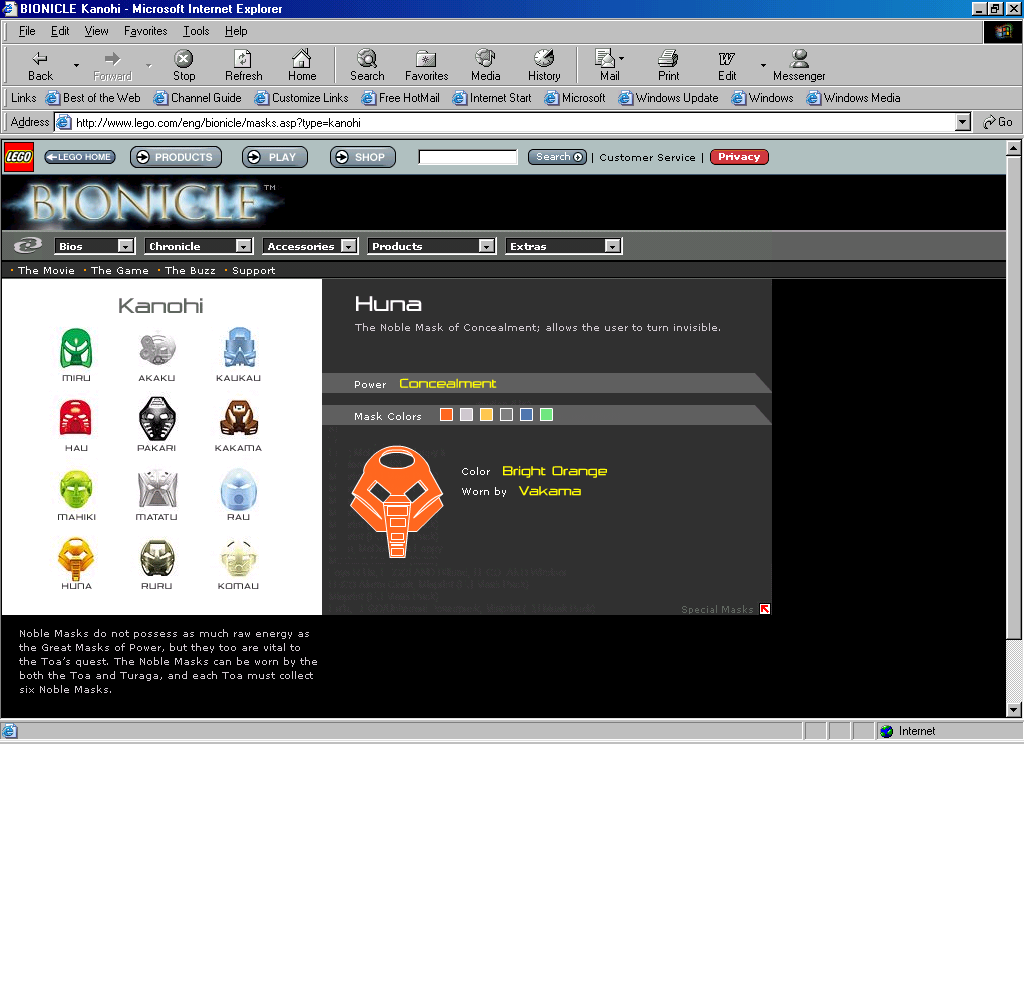The image size is (1024, 1000).
Task: Click the Stop toolbar icon
Action: click(x=184, y=59)
